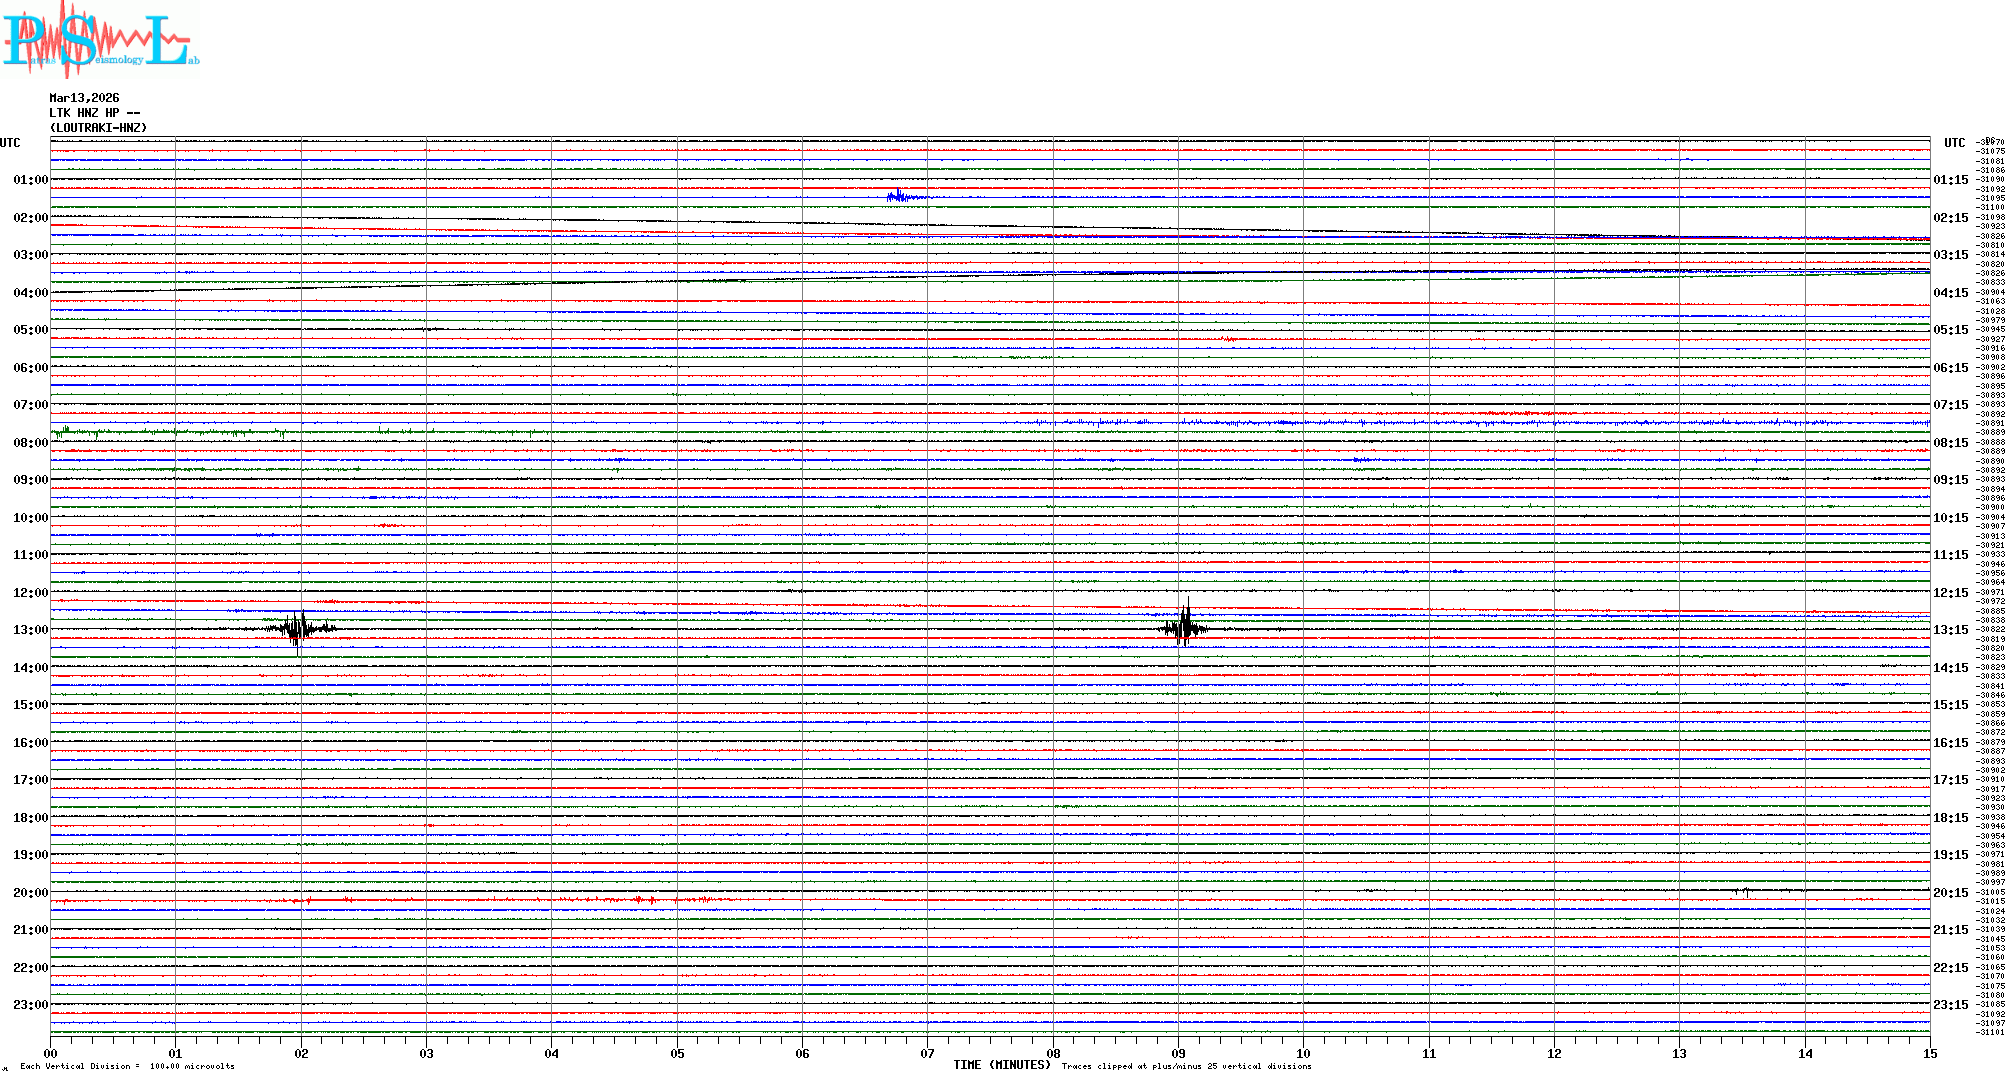Viewport: 2010px width, 1080px height.
Task: Click the vertical division microvolts note
Action: click(127, 1066)
